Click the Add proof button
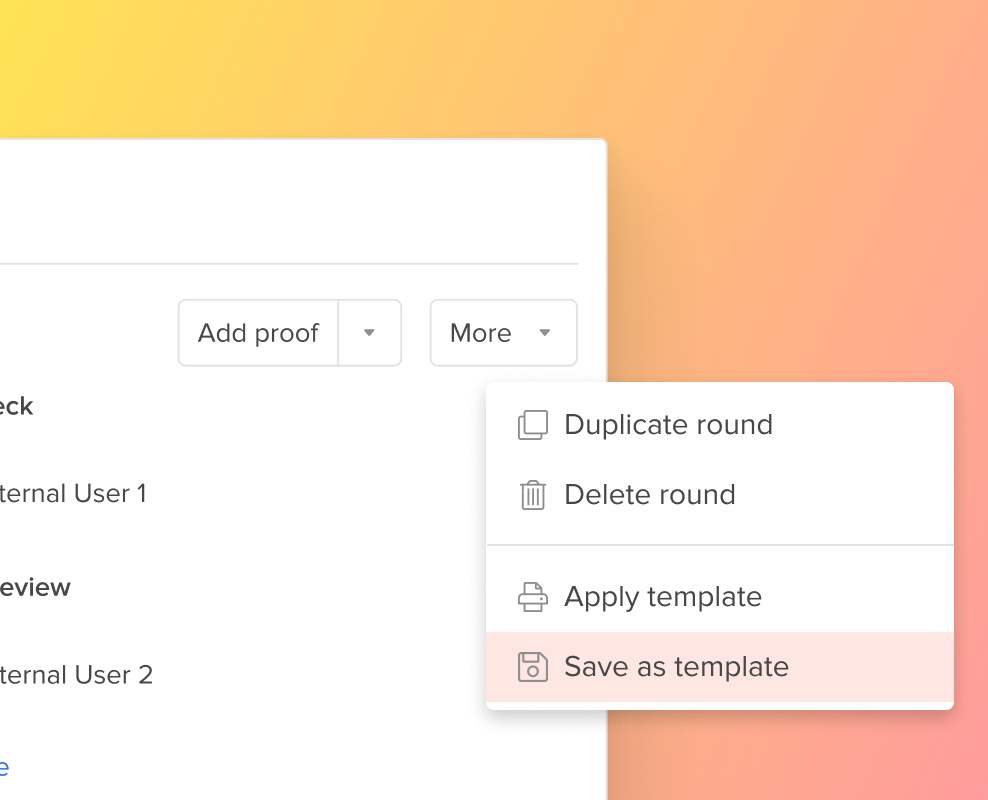This screenshot has width=988, height=800. [x=258, y=333]
